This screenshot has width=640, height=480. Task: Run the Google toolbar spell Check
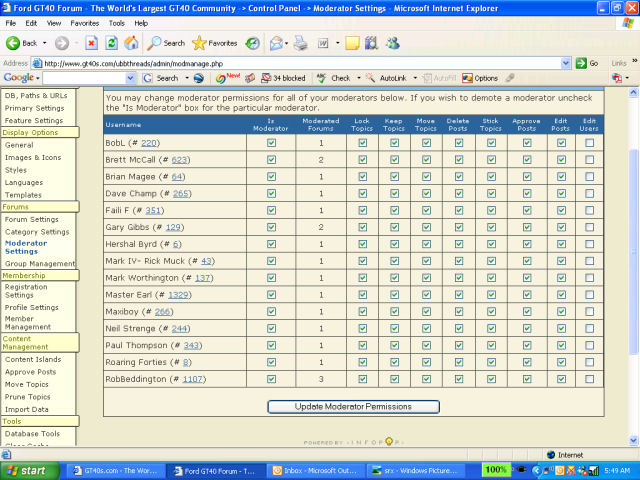point(334,78)
